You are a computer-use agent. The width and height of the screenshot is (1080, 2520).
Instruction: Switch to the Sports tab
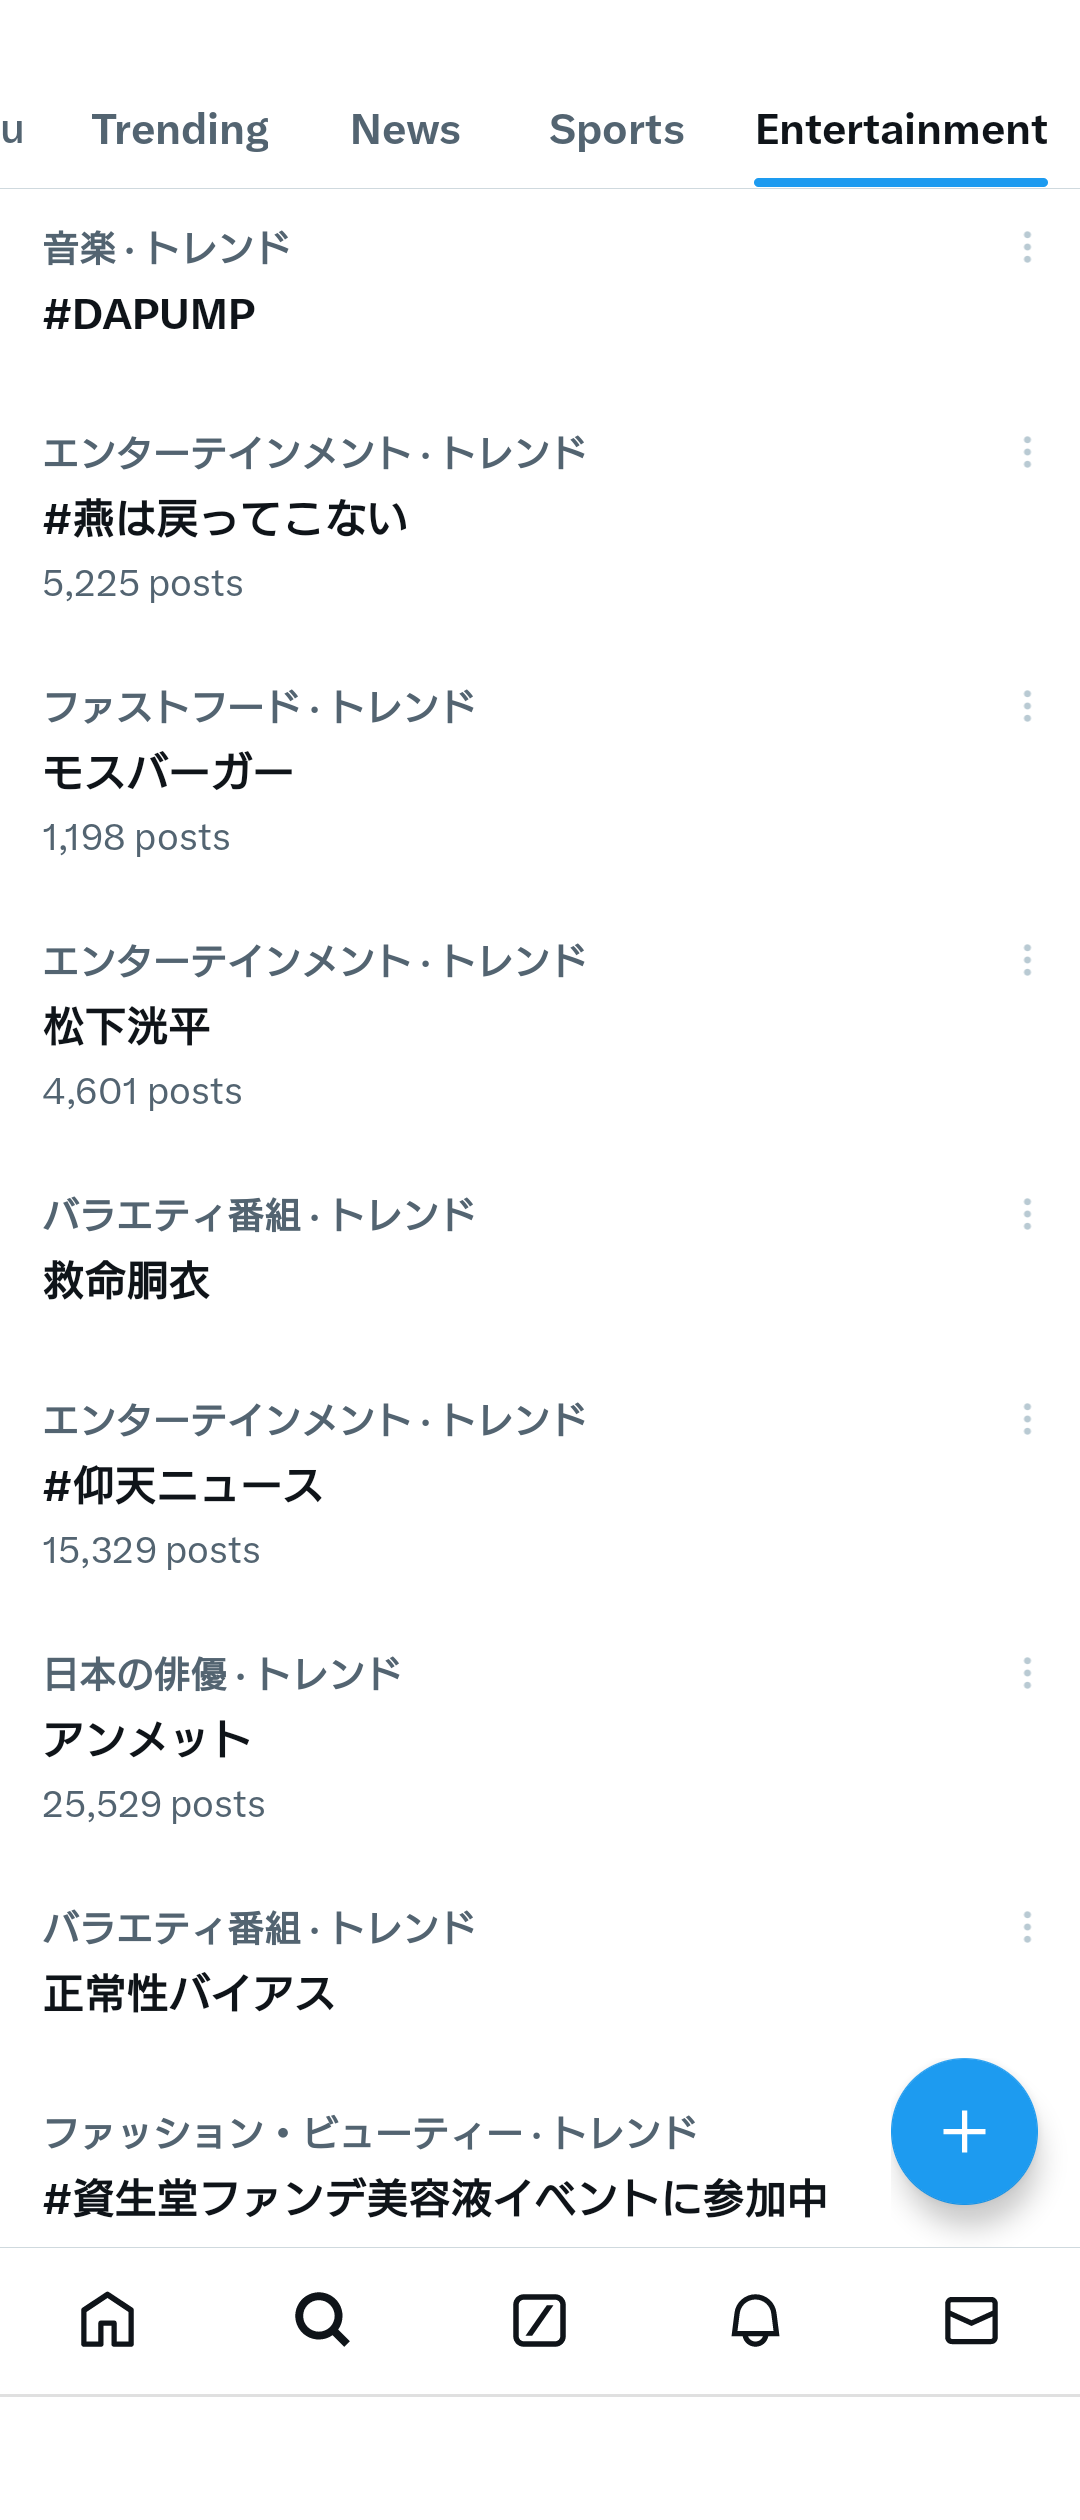click(616, 130)
